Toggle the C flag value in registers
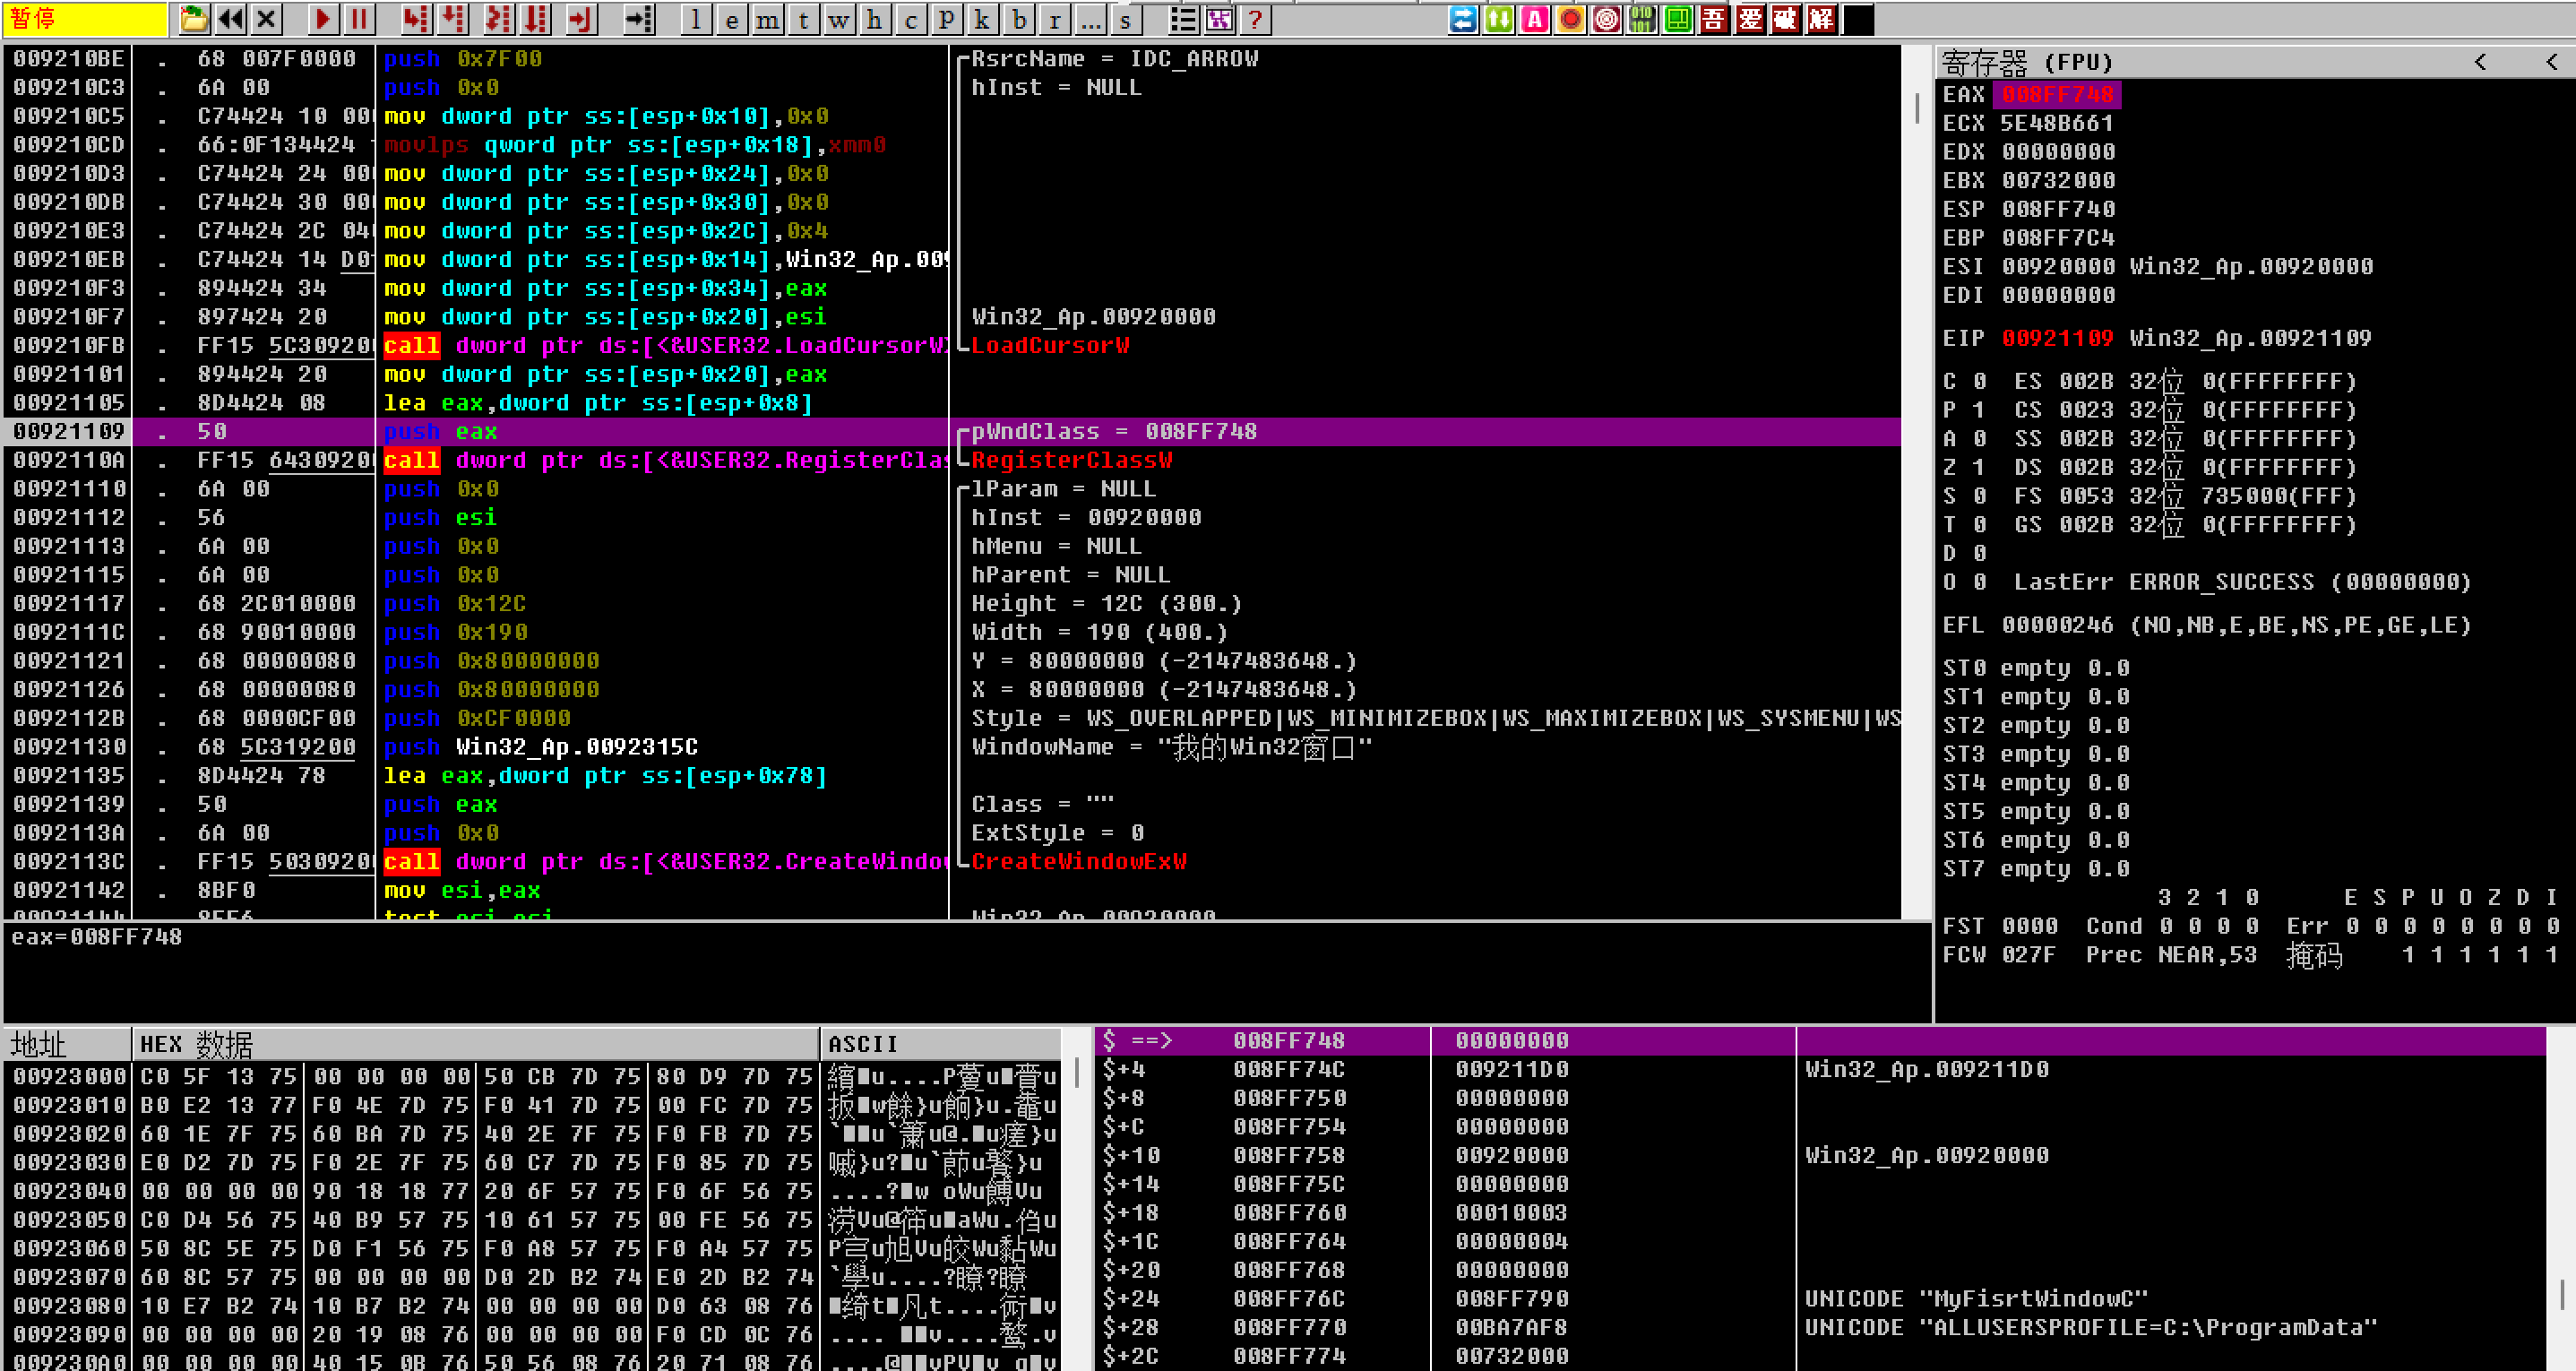The height and width of the screenshot is (1371, 2576). (1979, 381)
